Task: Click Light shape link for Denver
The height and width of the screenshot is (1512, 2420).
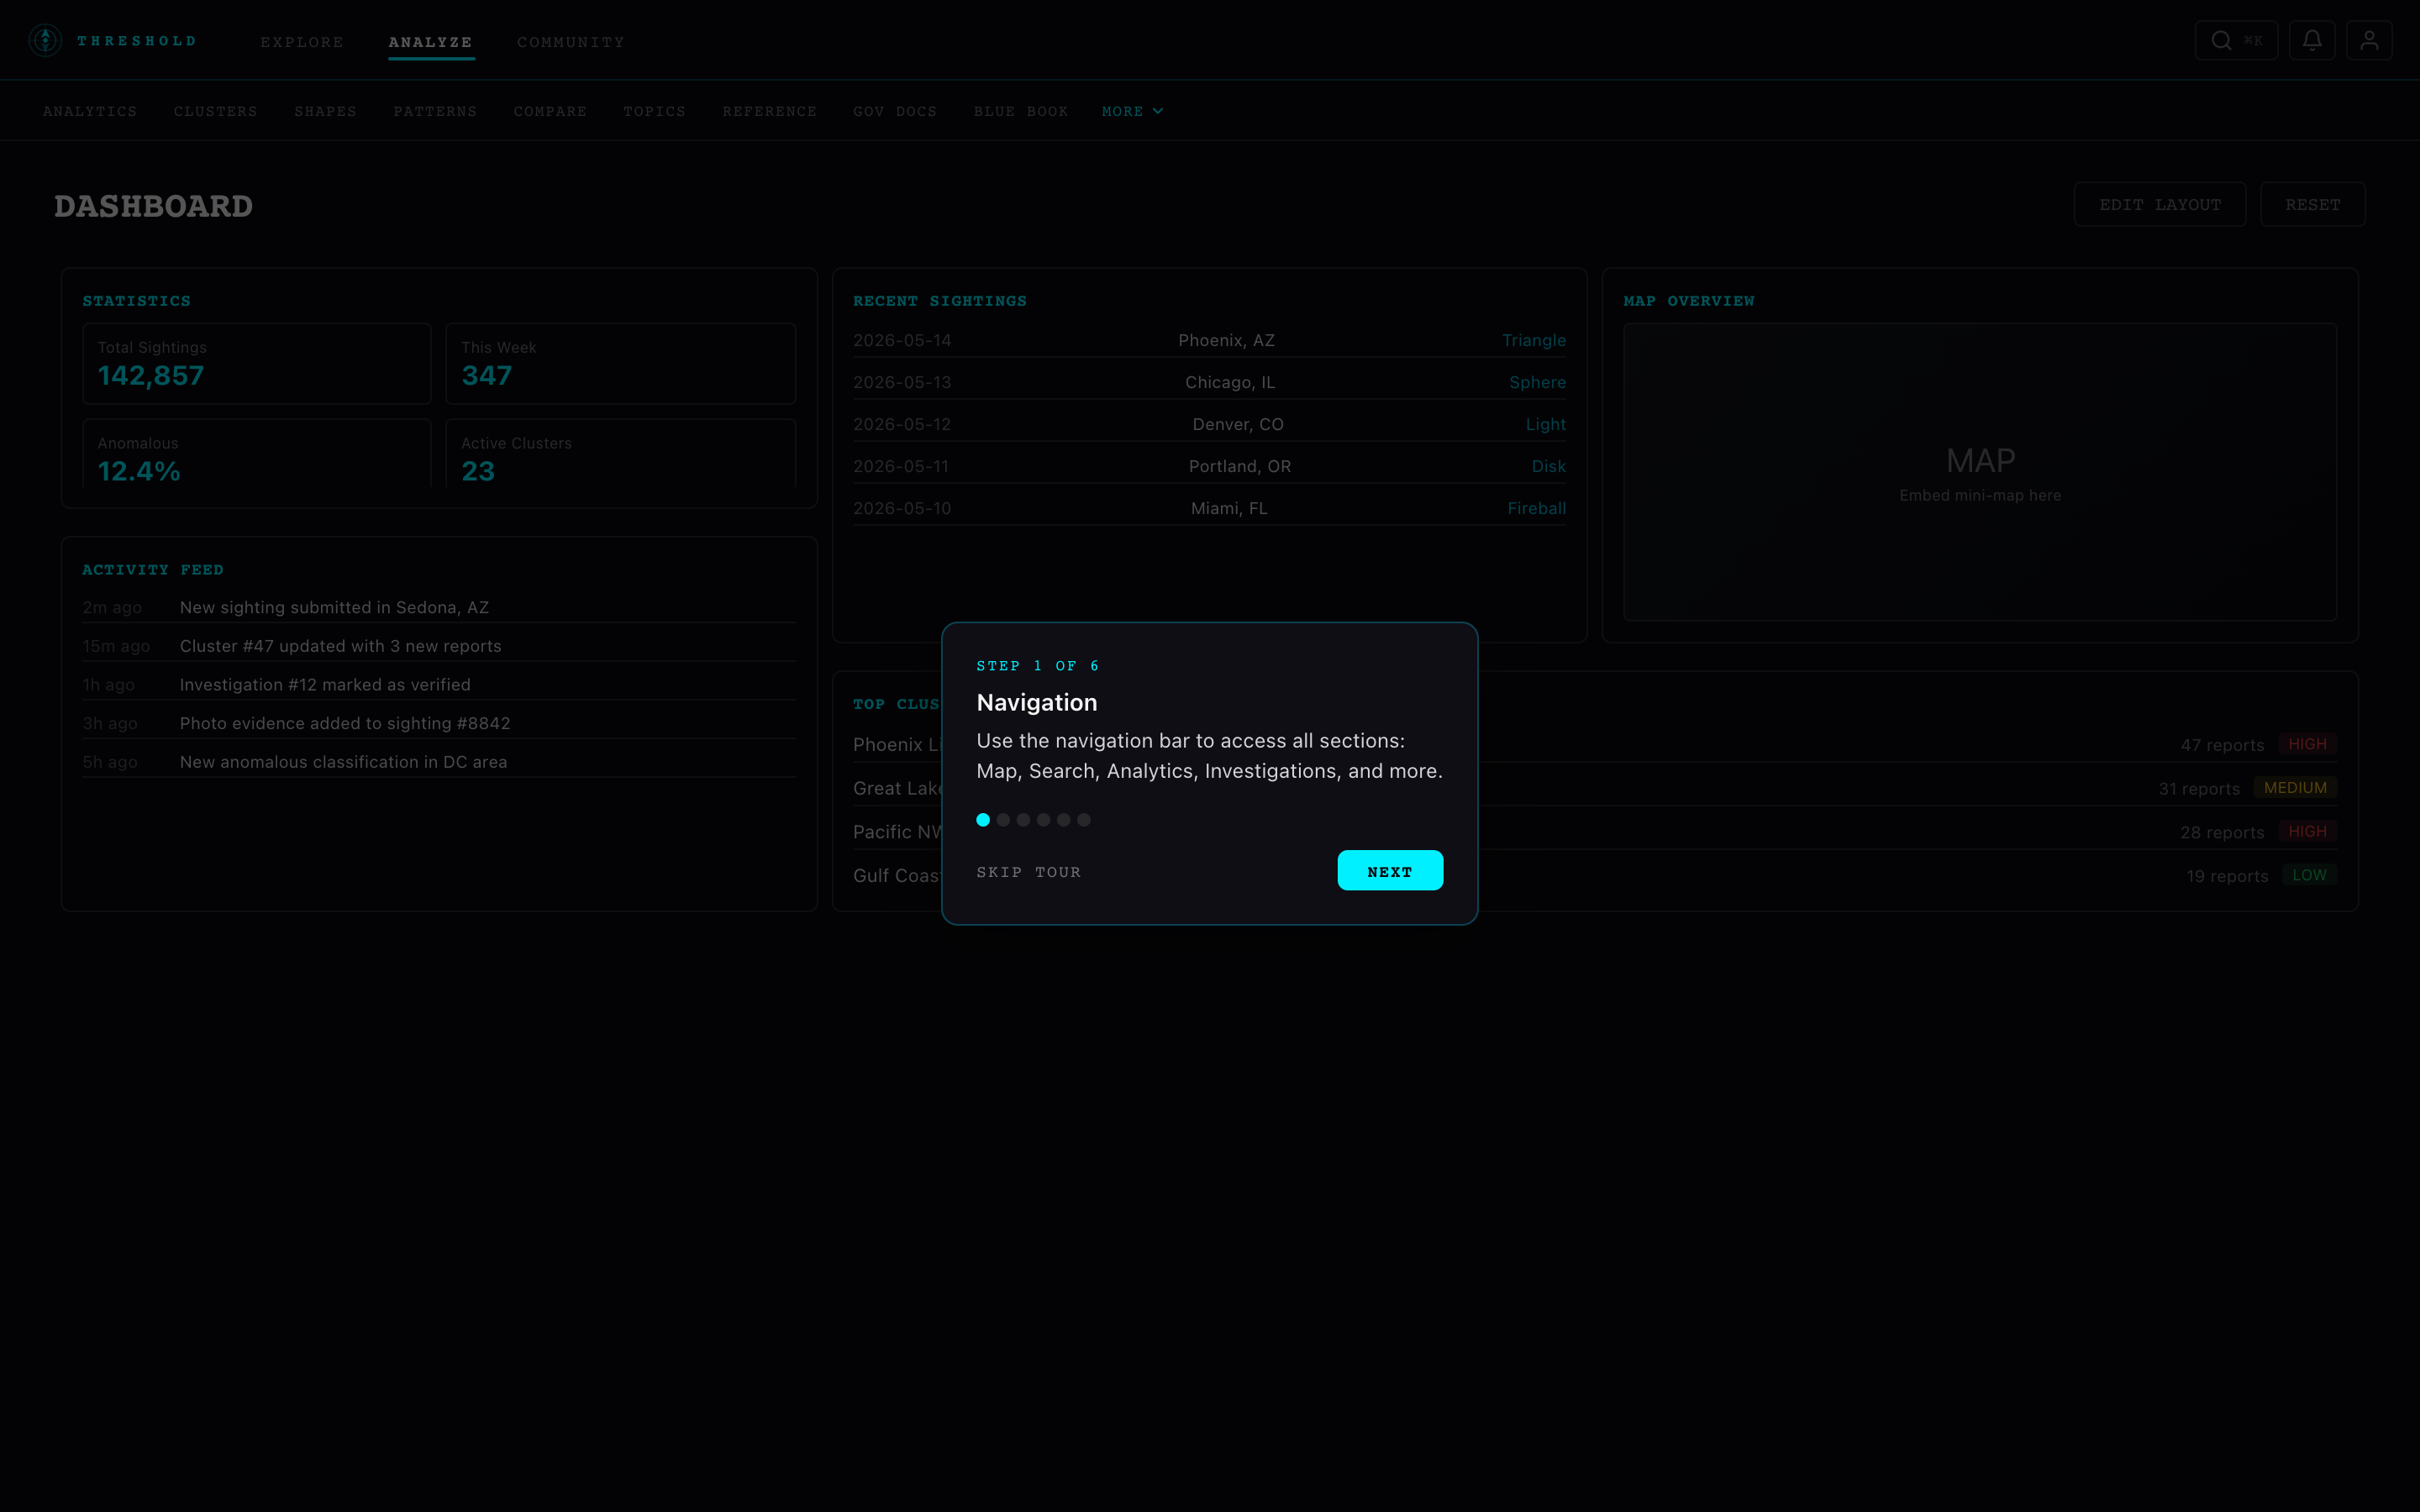Action: point(1546,424)
